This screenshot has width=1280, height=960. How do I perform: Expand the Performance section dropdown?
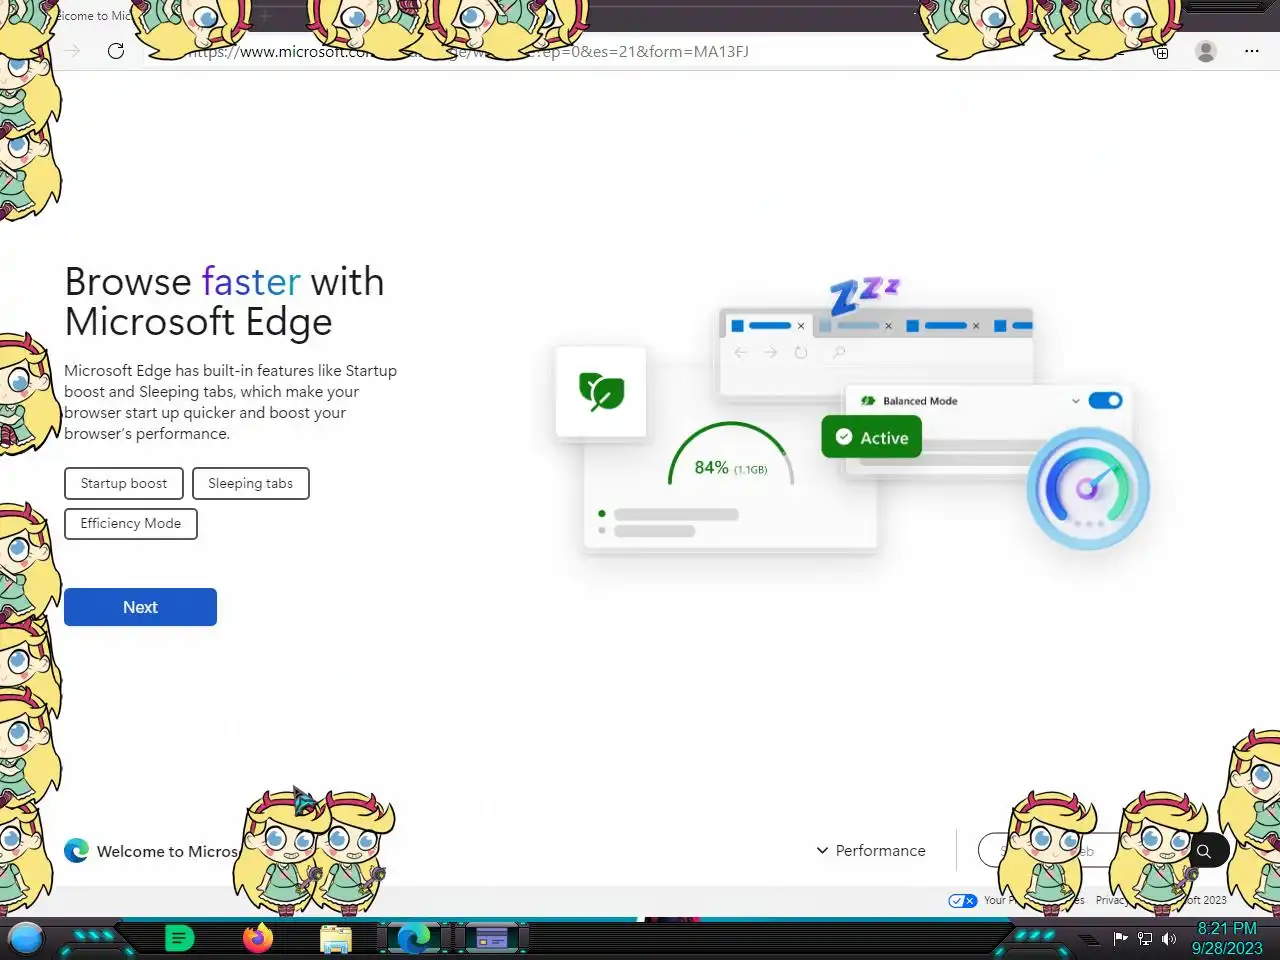871,850
